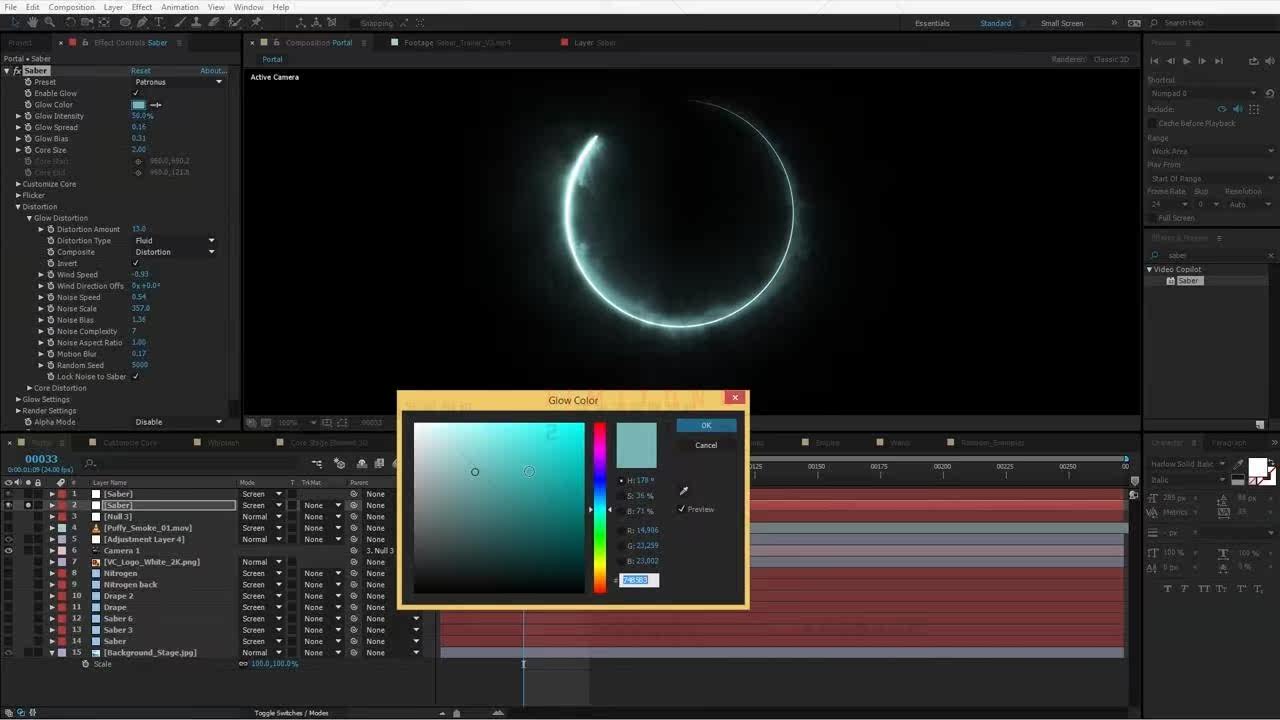Open the Composite dropdown set to Distortion

[175, 252]
